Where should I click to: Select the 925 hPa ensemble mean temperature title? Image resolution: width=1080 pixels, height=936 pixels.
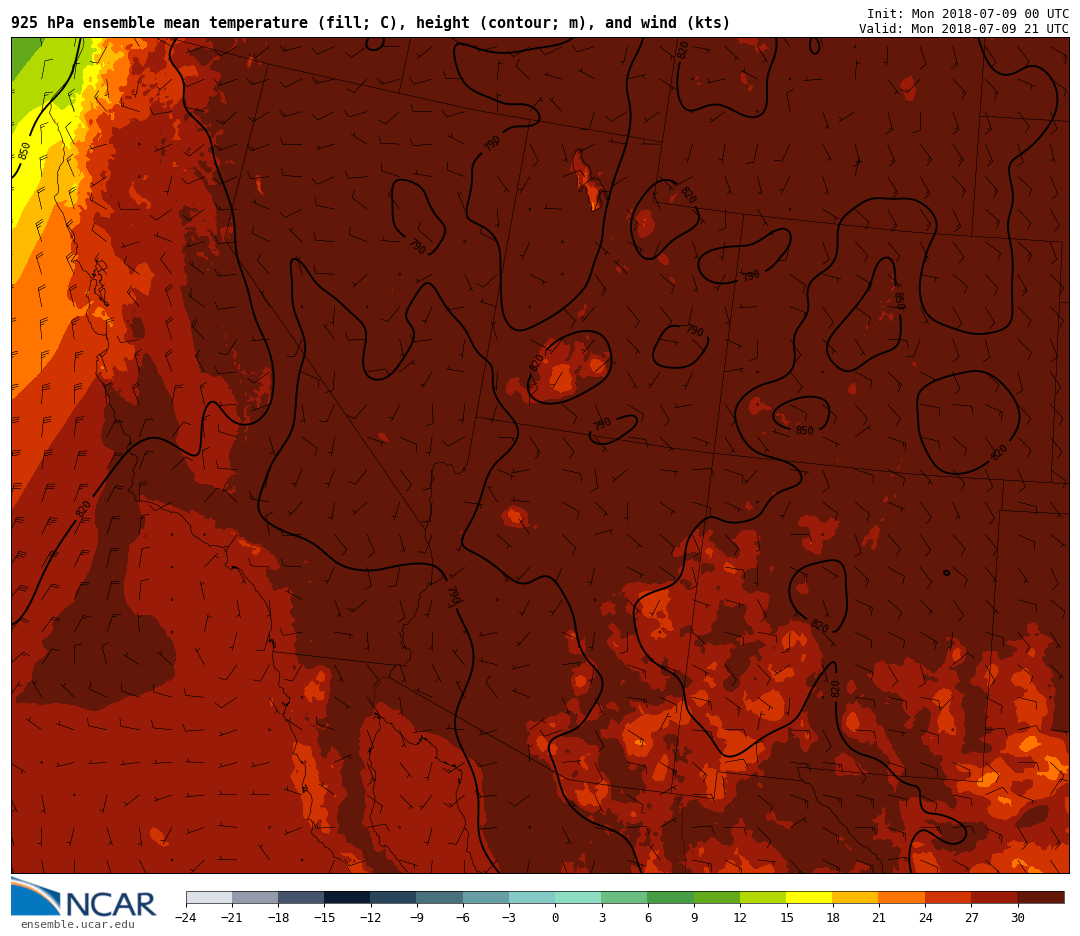[x=371, y=23]
